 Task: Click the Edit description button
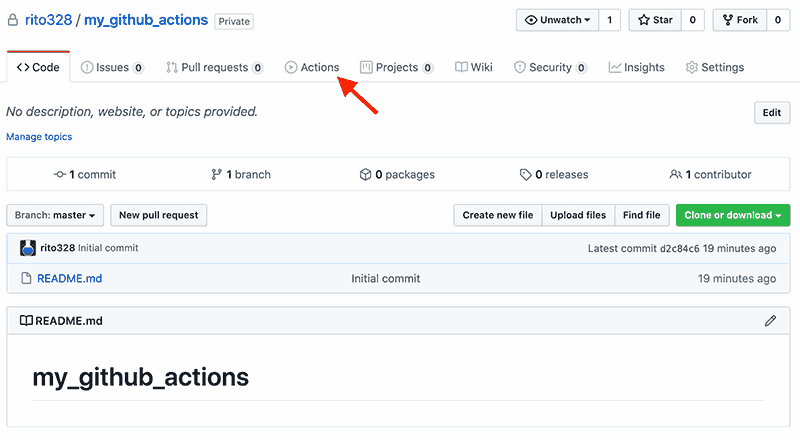pyautogui.click(x=771, y=113)
